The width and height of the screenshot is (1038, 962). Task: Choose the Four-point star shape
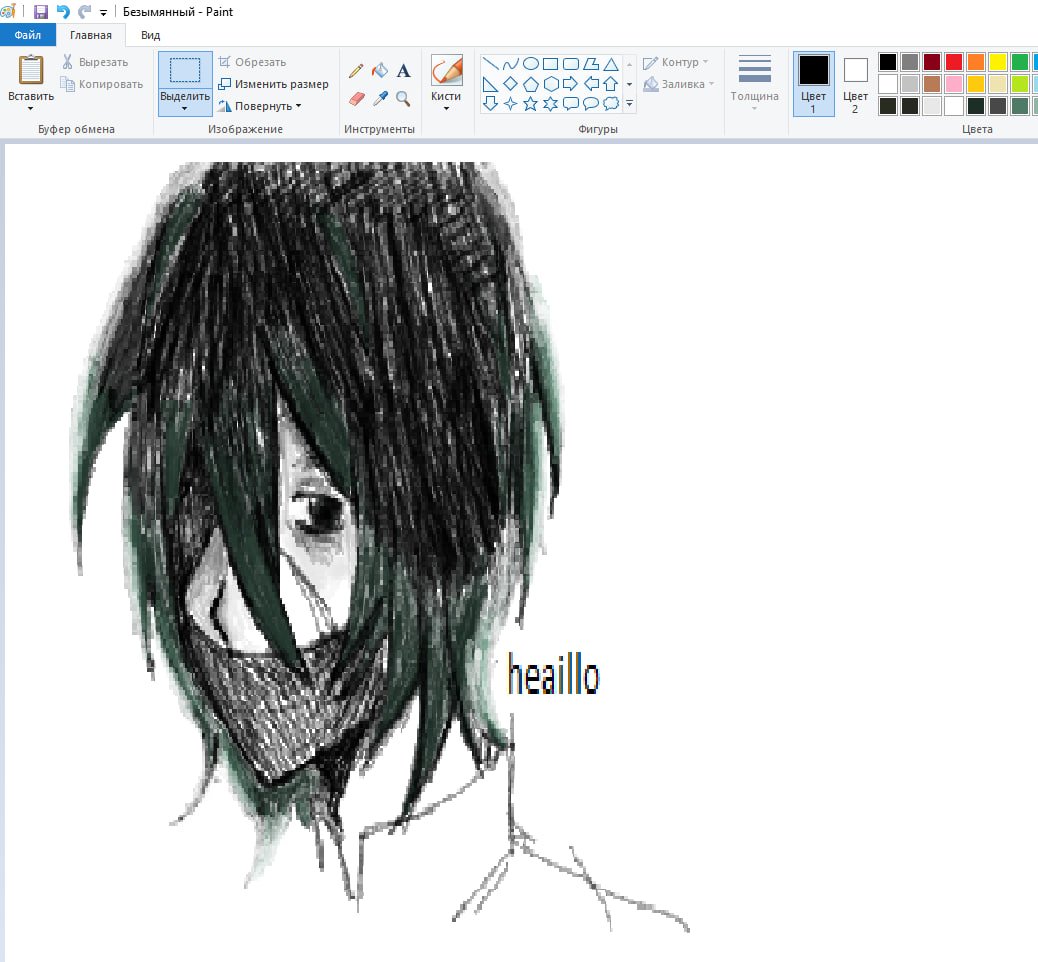point(510,103)
